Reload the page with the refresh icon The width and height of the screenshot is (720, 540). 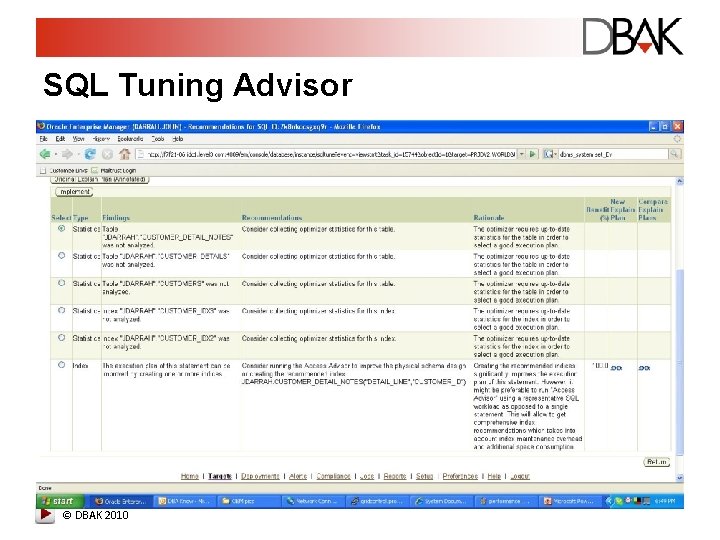point(90,154)
